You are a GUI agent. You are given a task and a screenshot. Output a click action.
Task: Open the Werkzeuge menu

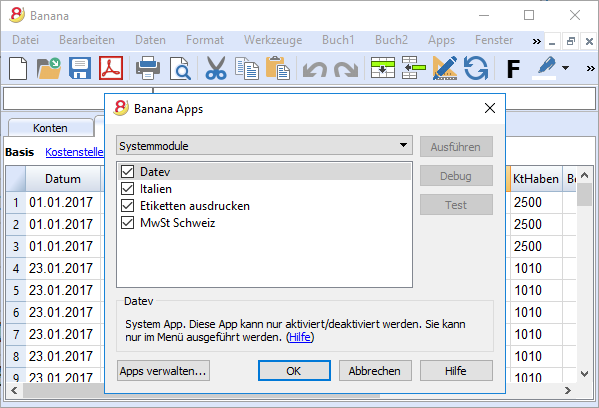coord(273,40)
